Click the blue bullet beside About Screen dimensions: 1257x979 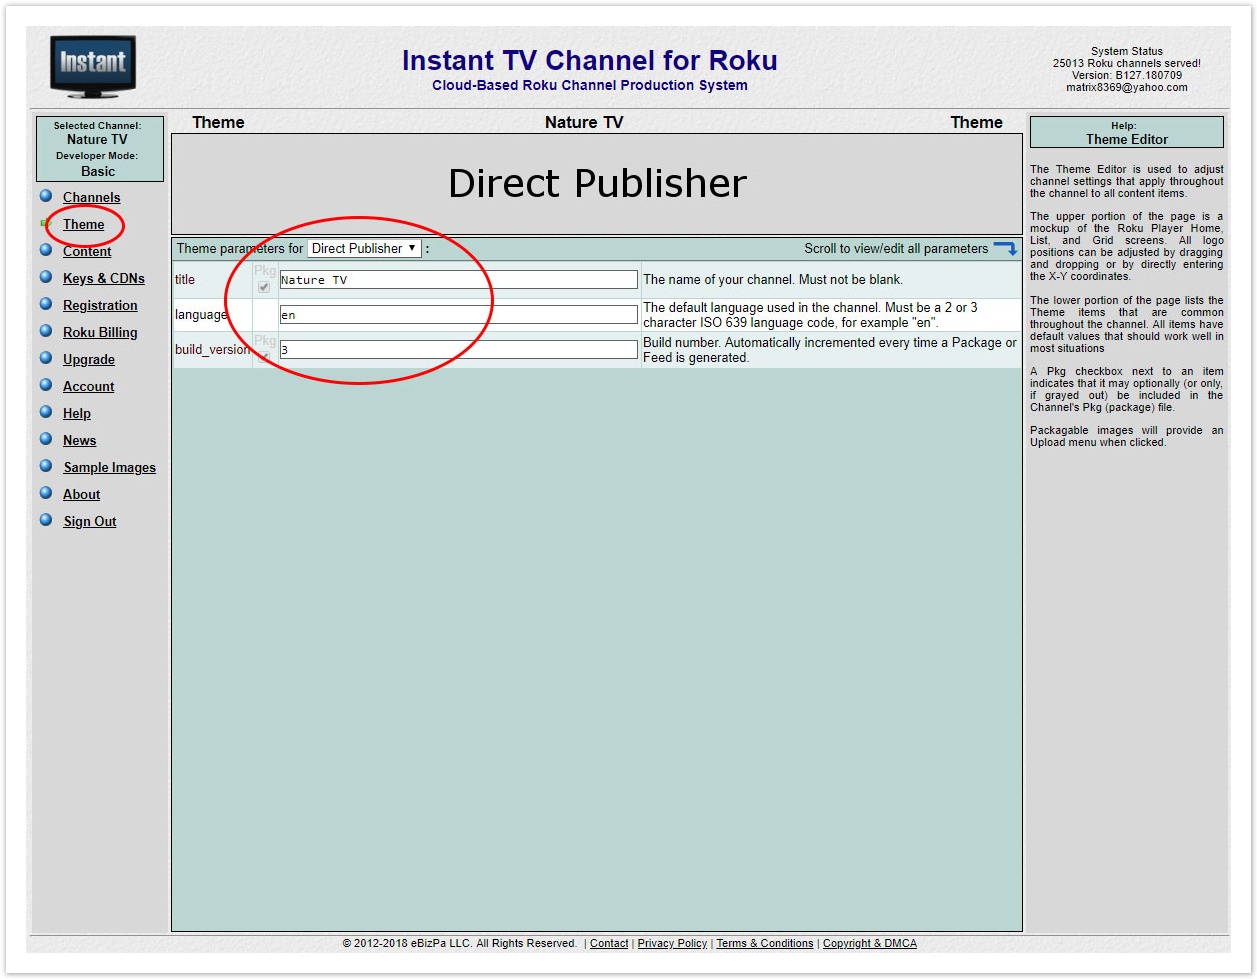point(46,493)
